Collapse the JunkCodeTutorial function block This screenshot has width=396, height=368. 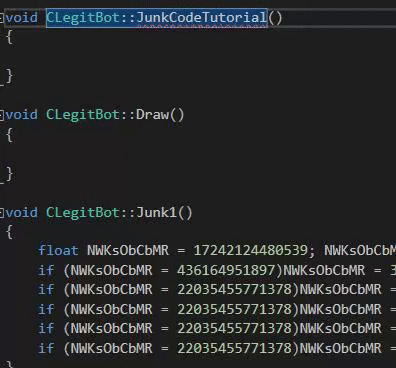click(x=2, y=18)
